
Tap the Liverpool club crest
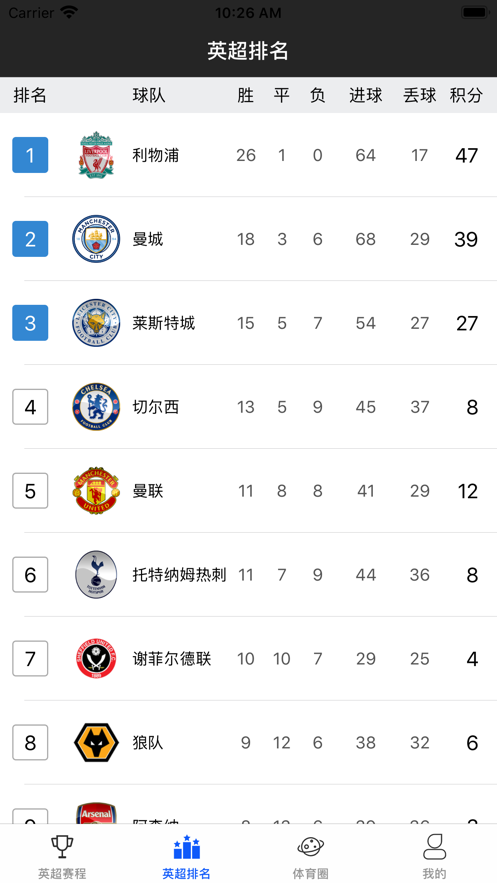[x=96, y=155]
